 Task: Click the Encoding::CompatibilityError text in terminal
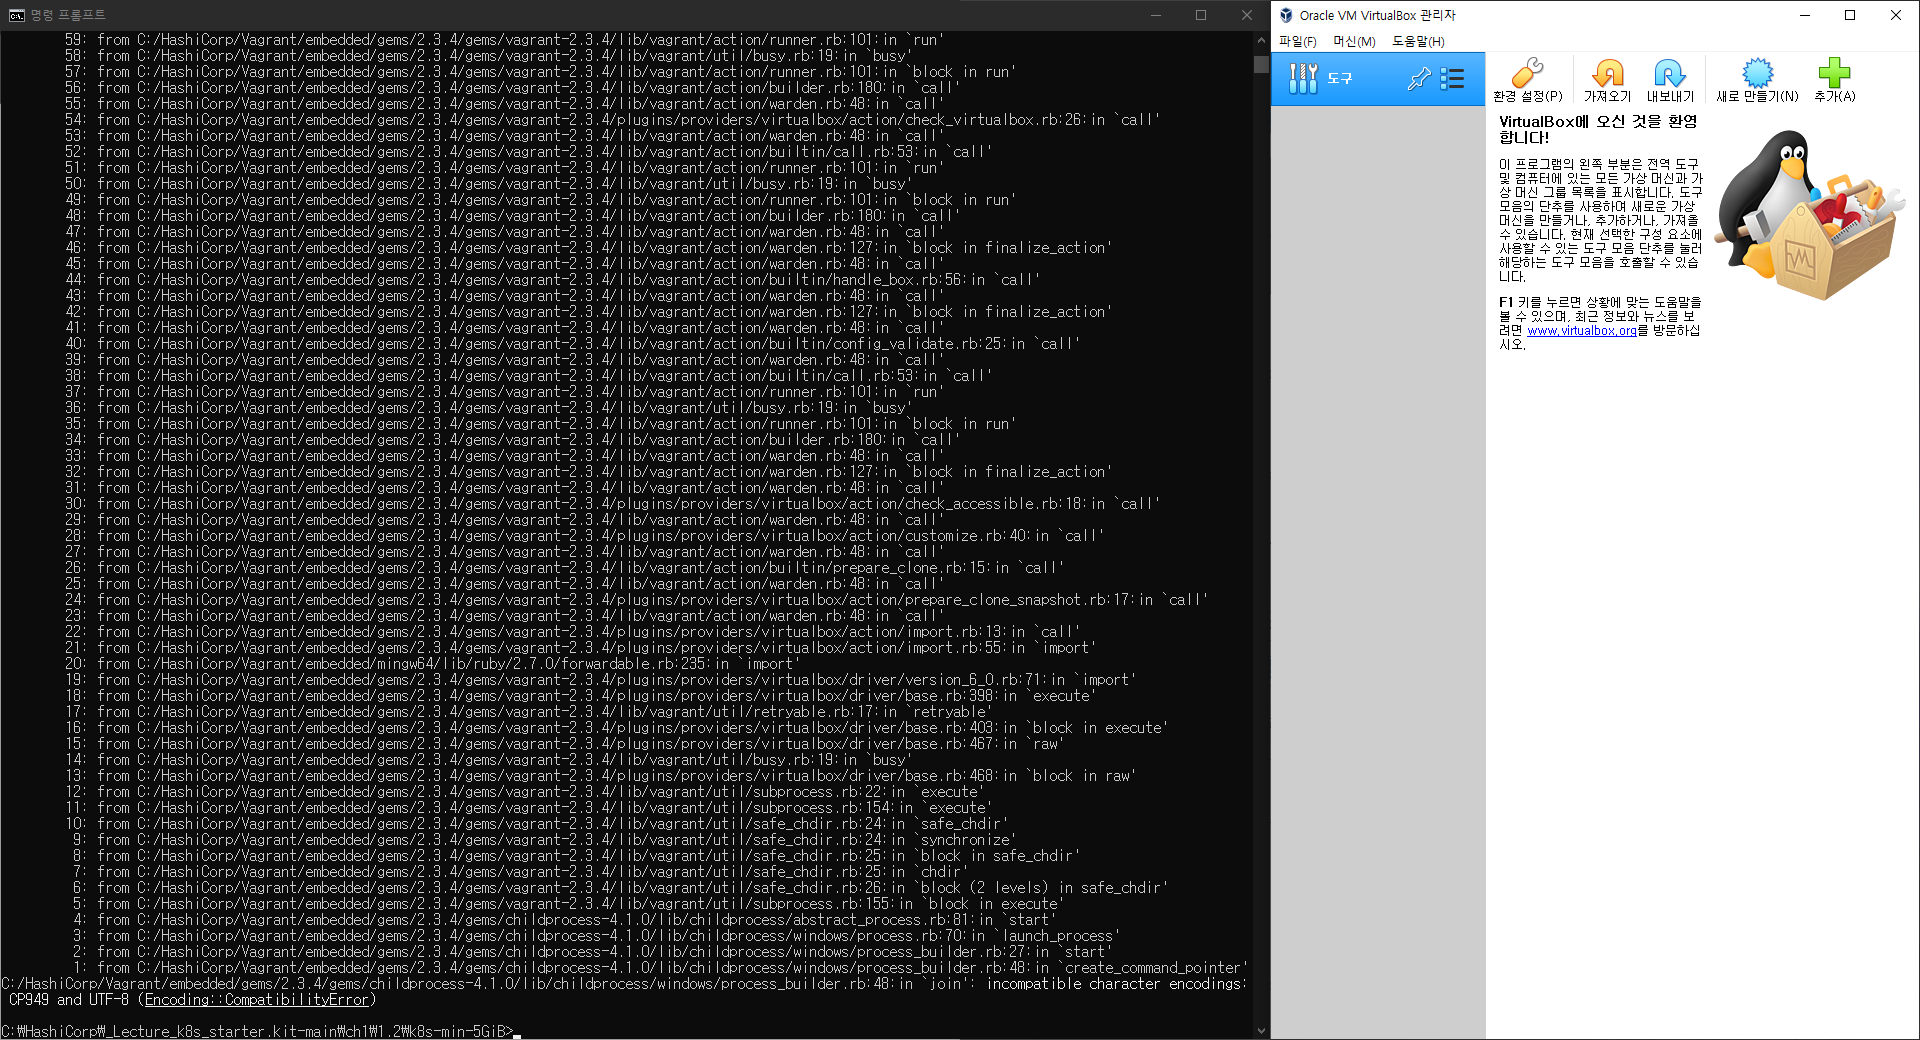(x=257, y=1000)
